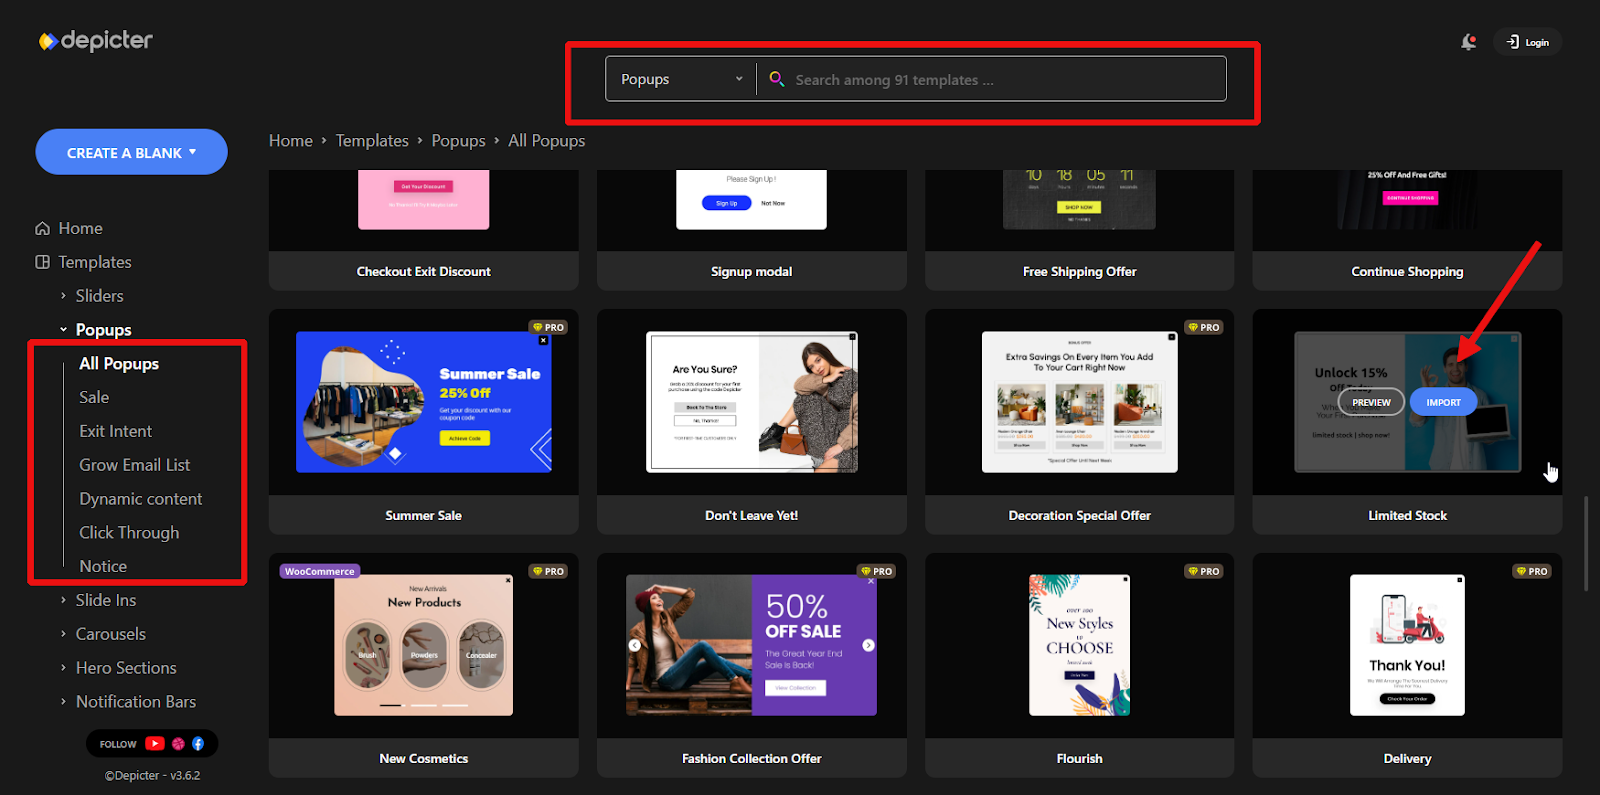Collapse the Popups tree section
The height and width of the screenshot is (795, 1600).
[63, 330]
